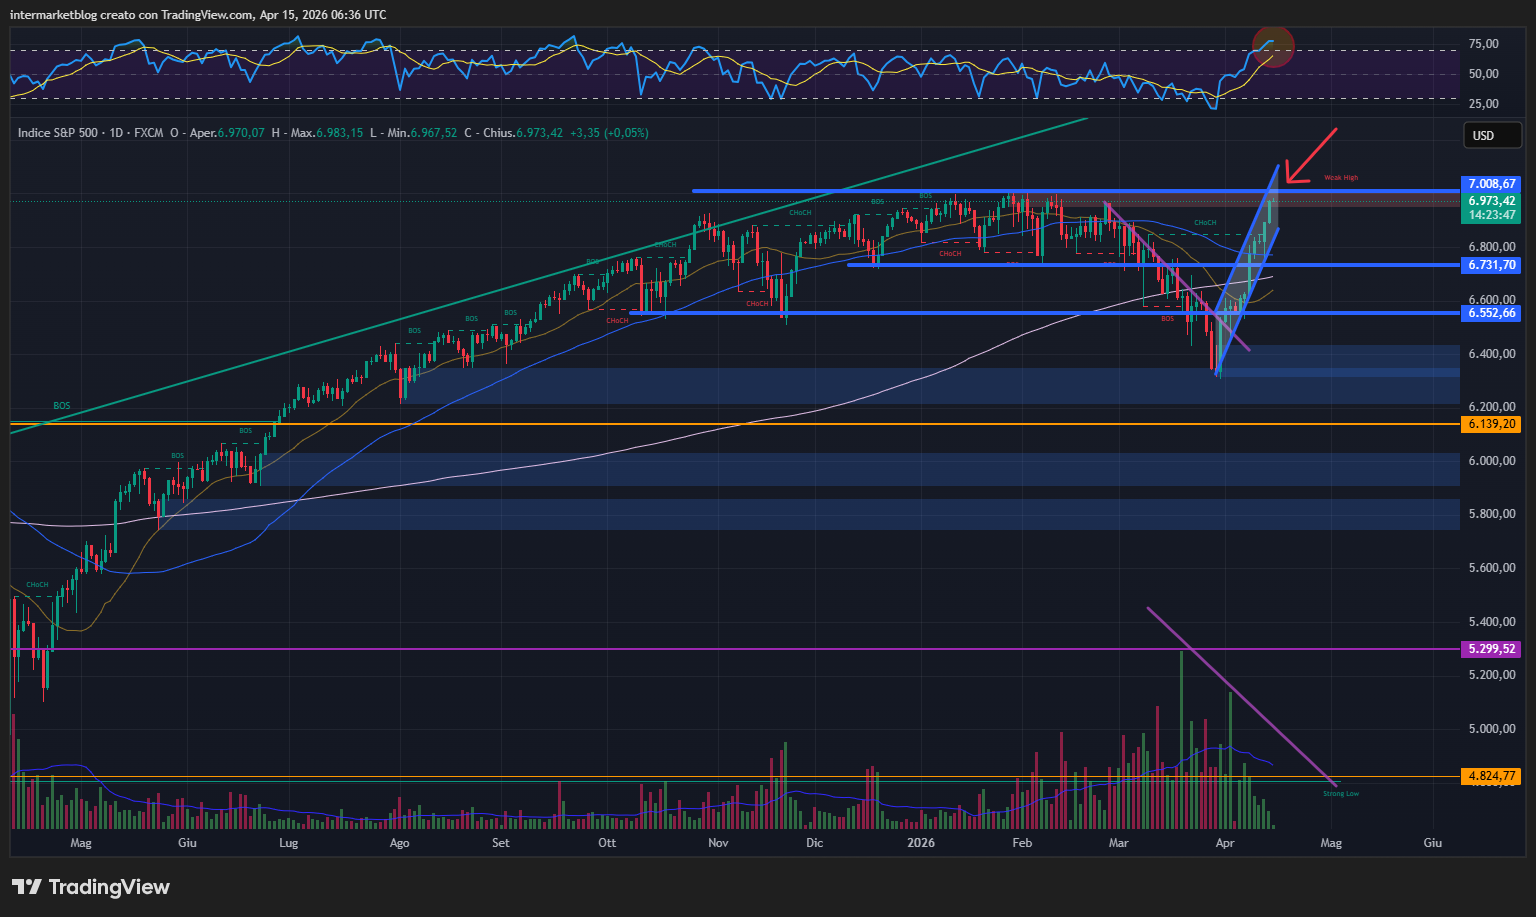The height and width of the screenshot is (917, 1536).
Task: Click the Dic time axis label
Action: coord(815,843)
